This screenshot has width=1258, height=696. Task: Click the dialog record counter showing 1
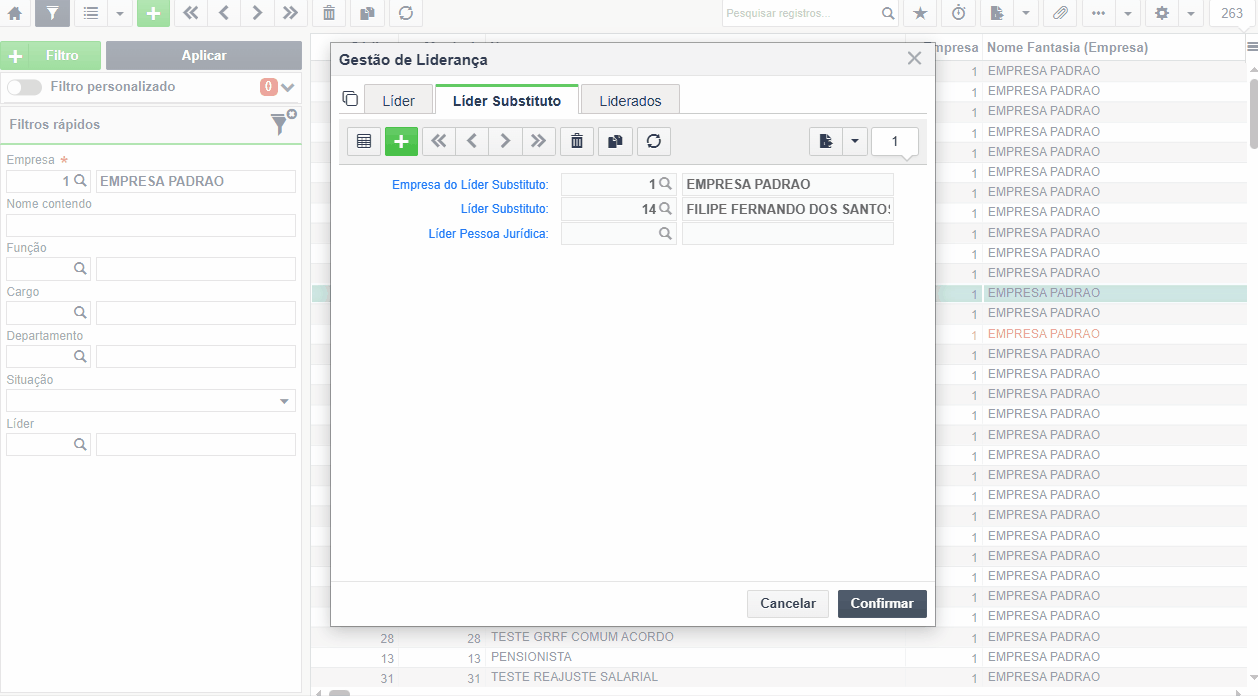(x=895, y=141)
